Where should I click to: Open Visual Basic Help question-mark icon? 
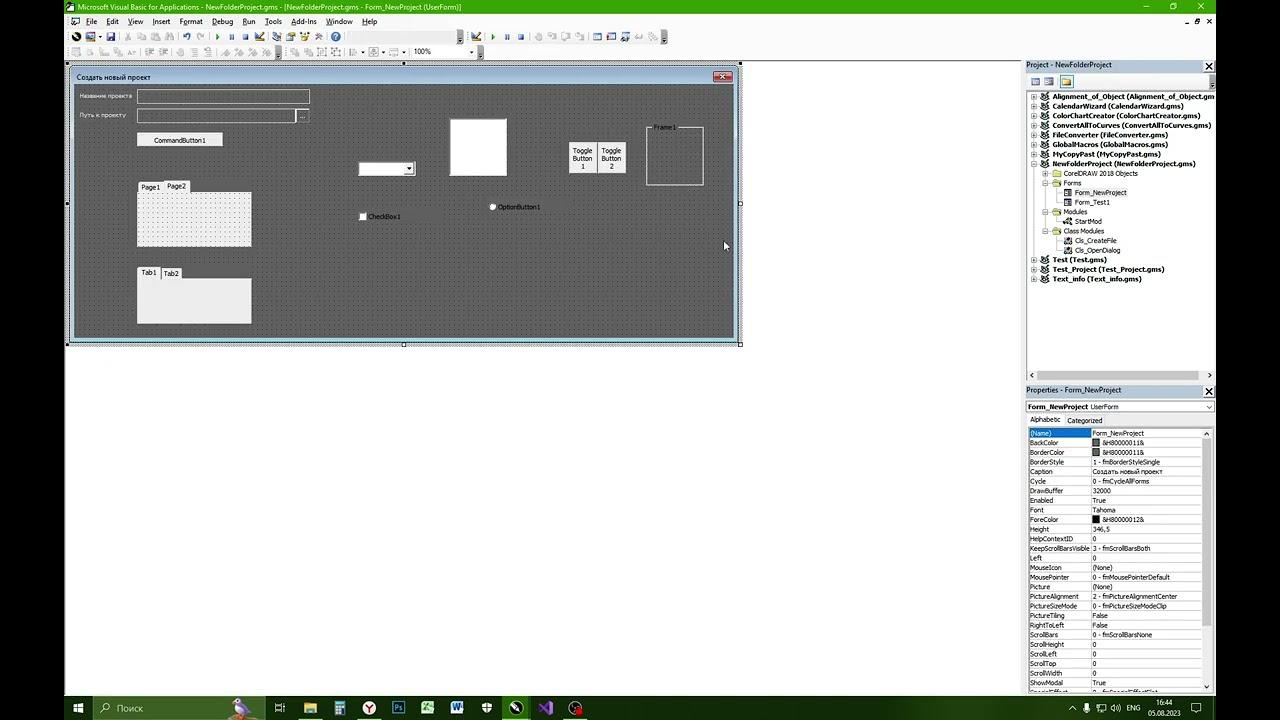[336, 37]
